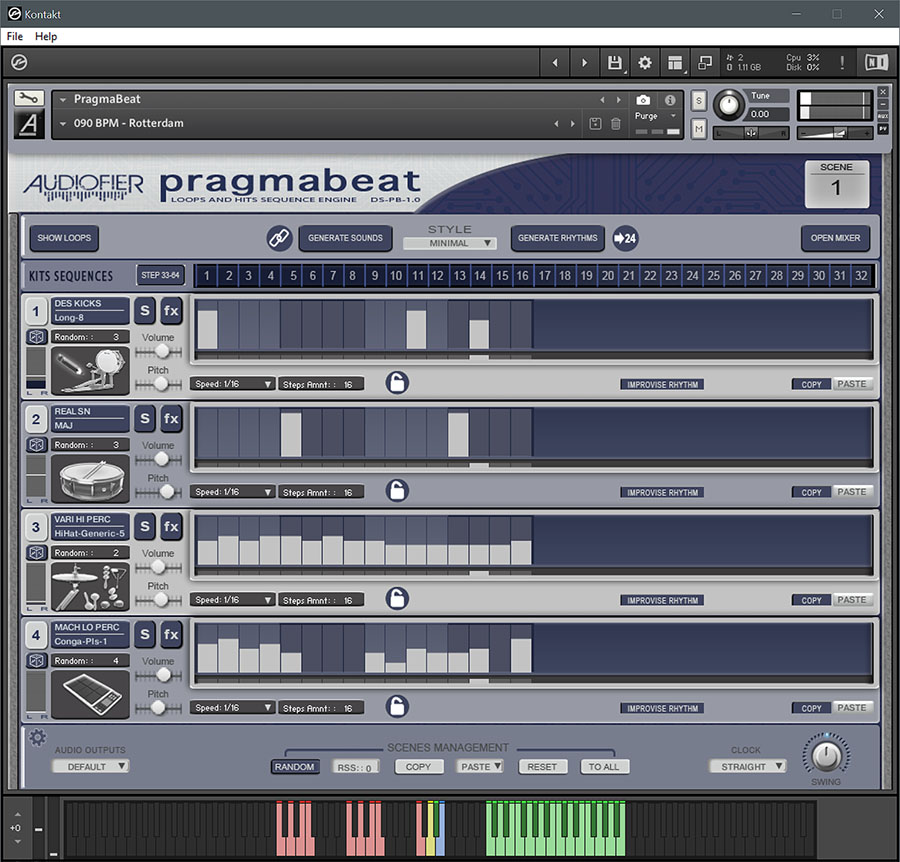
Task: Adjust the SWING knob
Action: click(826, 755)
